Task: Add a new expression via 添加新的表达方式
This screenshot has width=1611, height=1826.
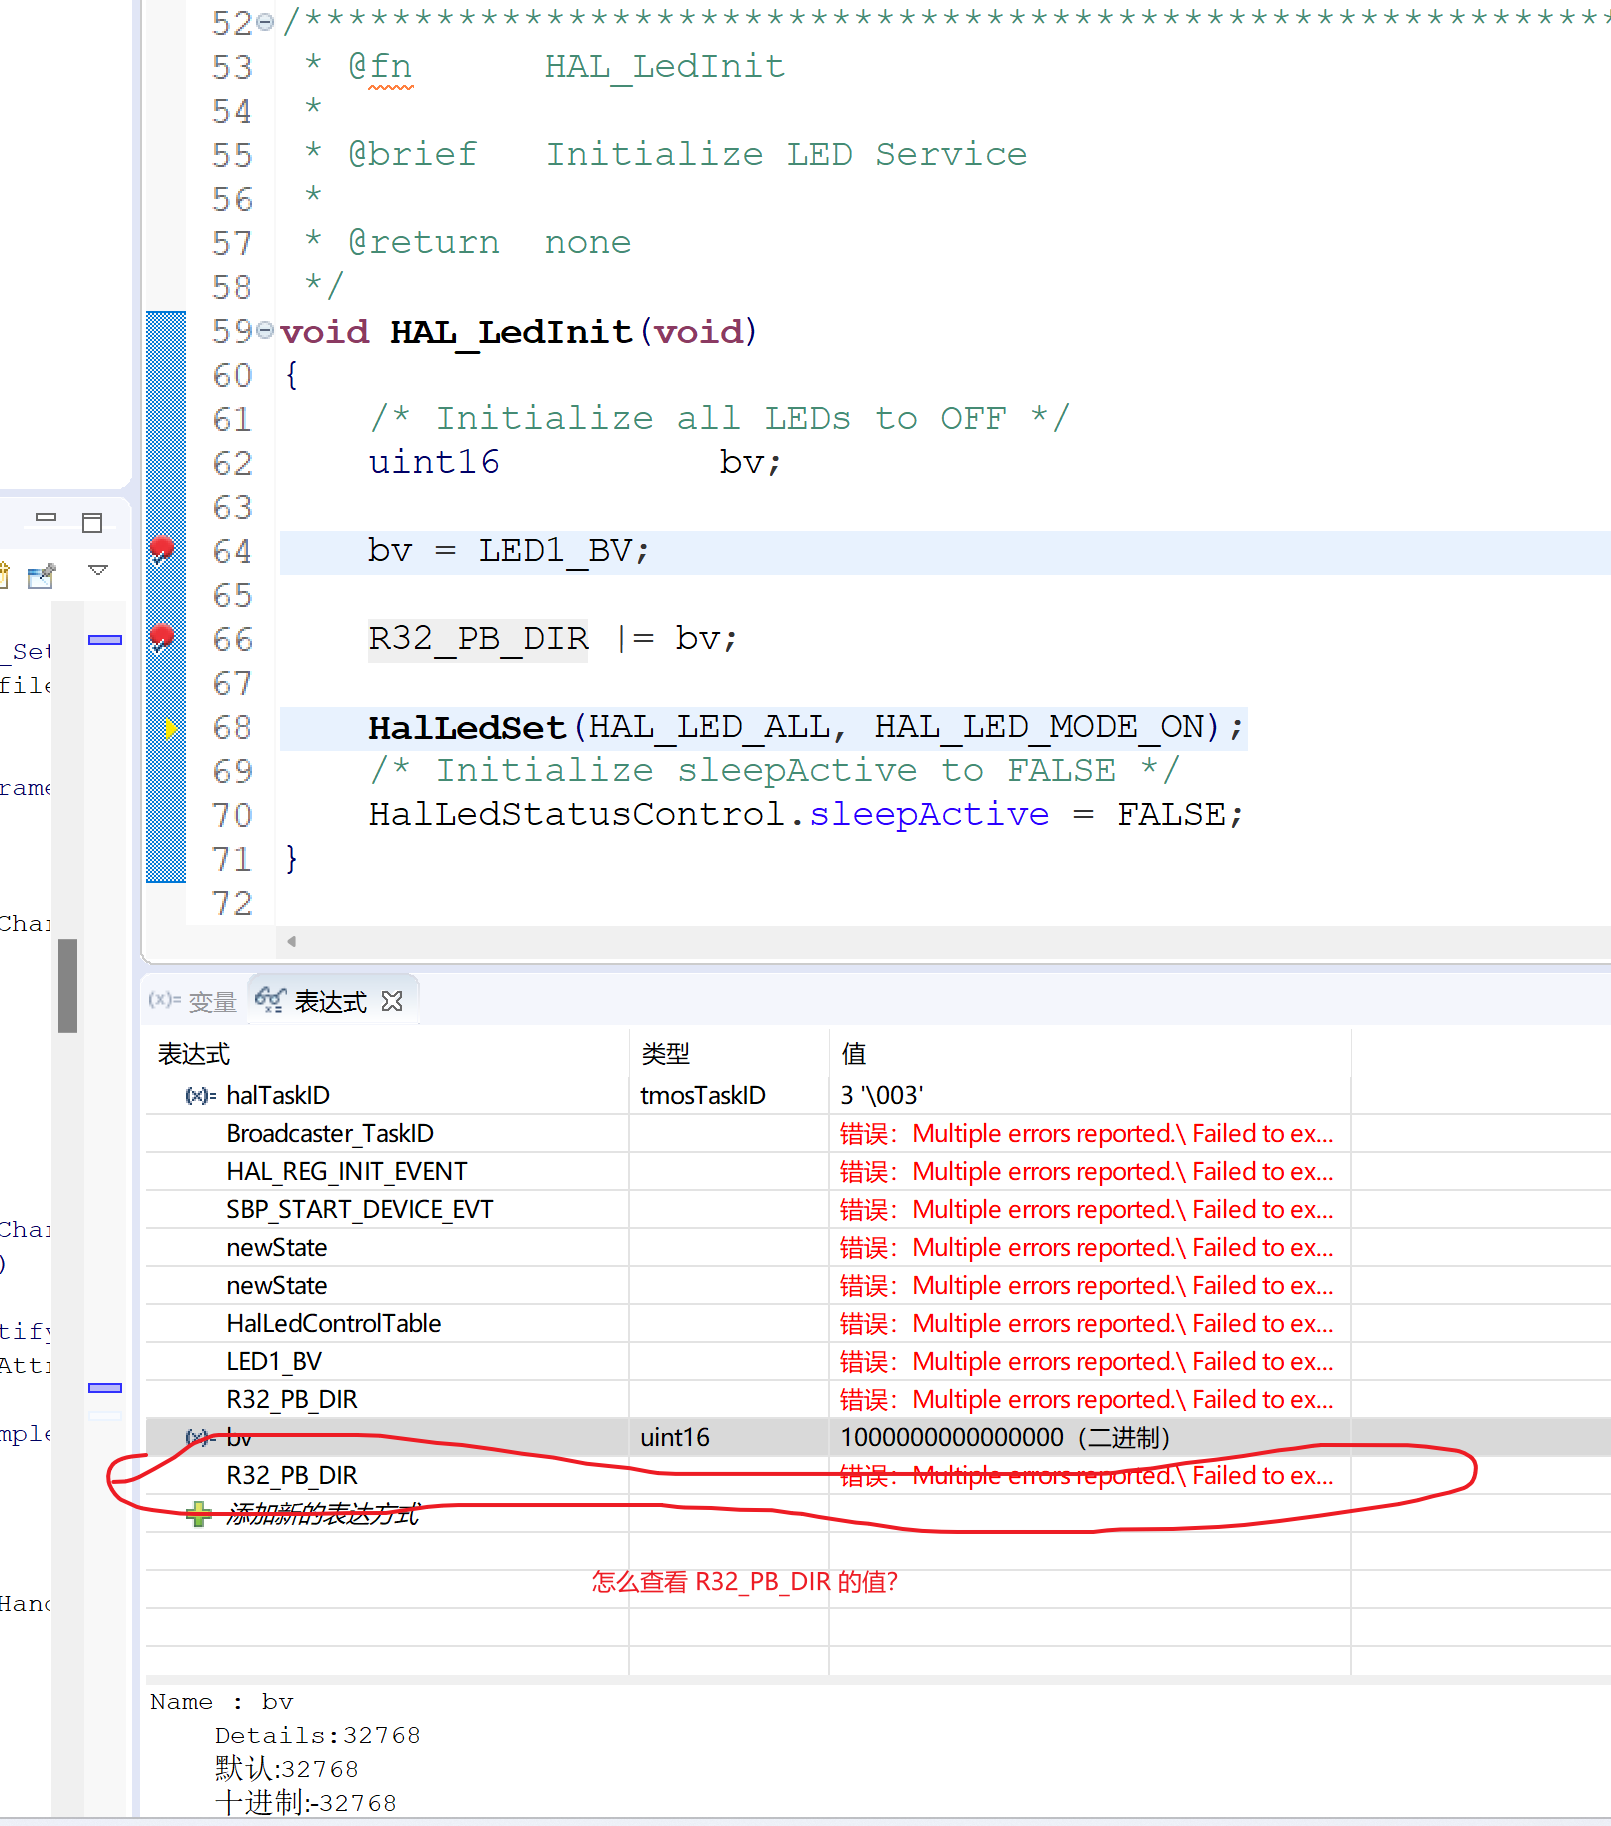Action: tap(322, 1514)
